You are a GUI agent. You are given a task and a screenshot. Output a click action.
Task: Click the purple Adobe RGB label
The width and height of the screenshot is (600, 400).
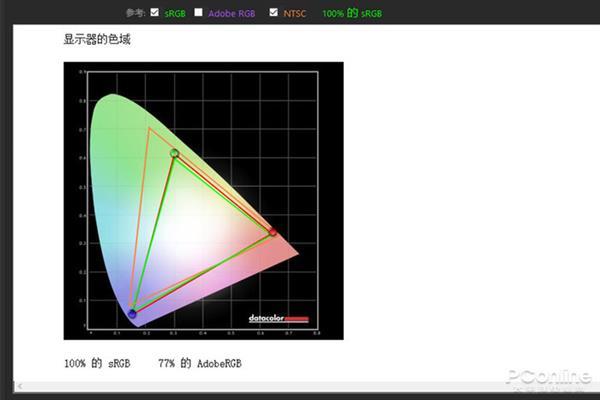click(x=231, y=14)
